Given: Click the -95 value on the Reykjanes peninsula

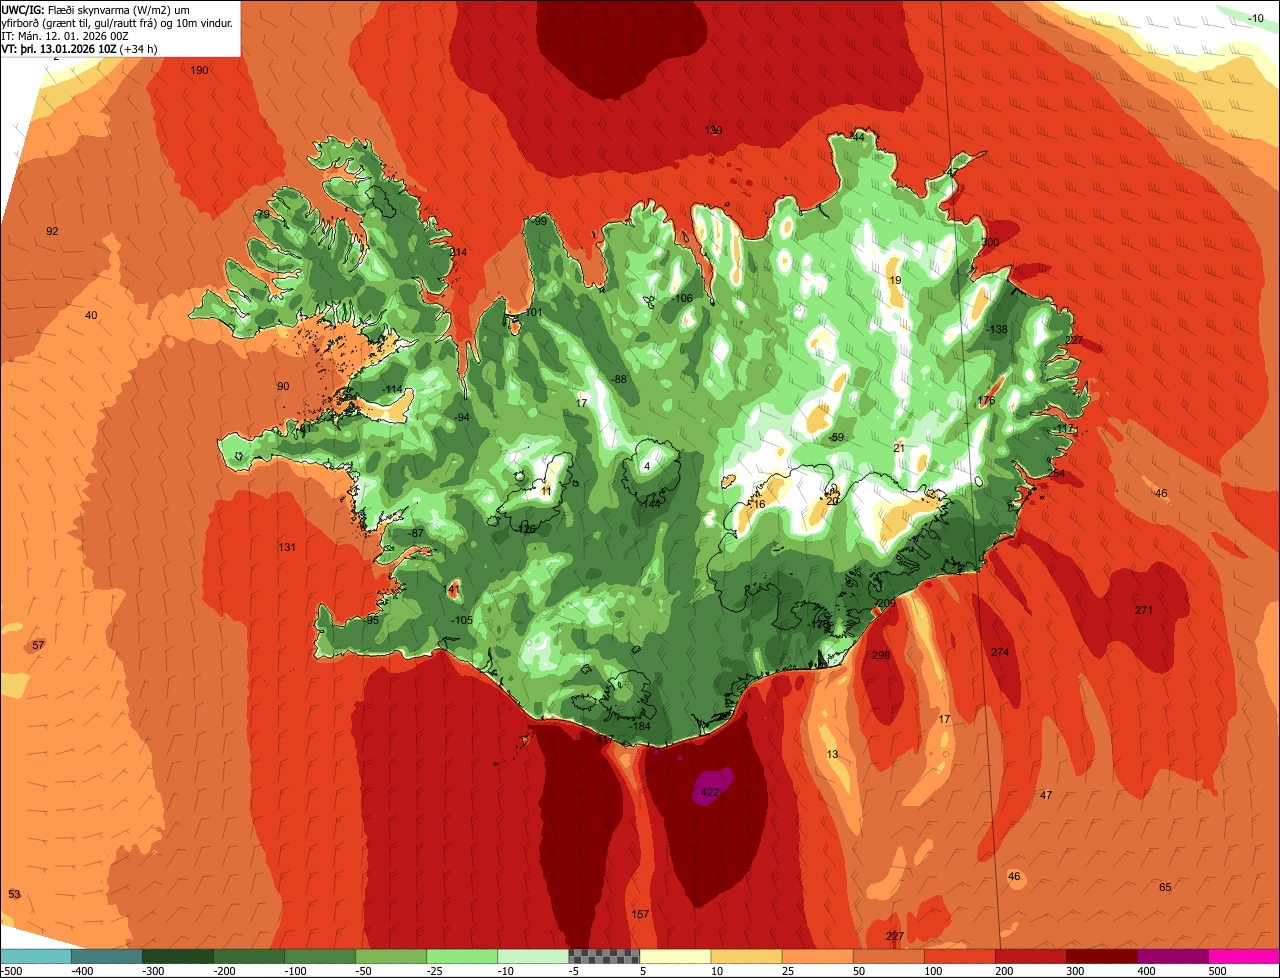Looking at the screenshot, I should [371, 620].
